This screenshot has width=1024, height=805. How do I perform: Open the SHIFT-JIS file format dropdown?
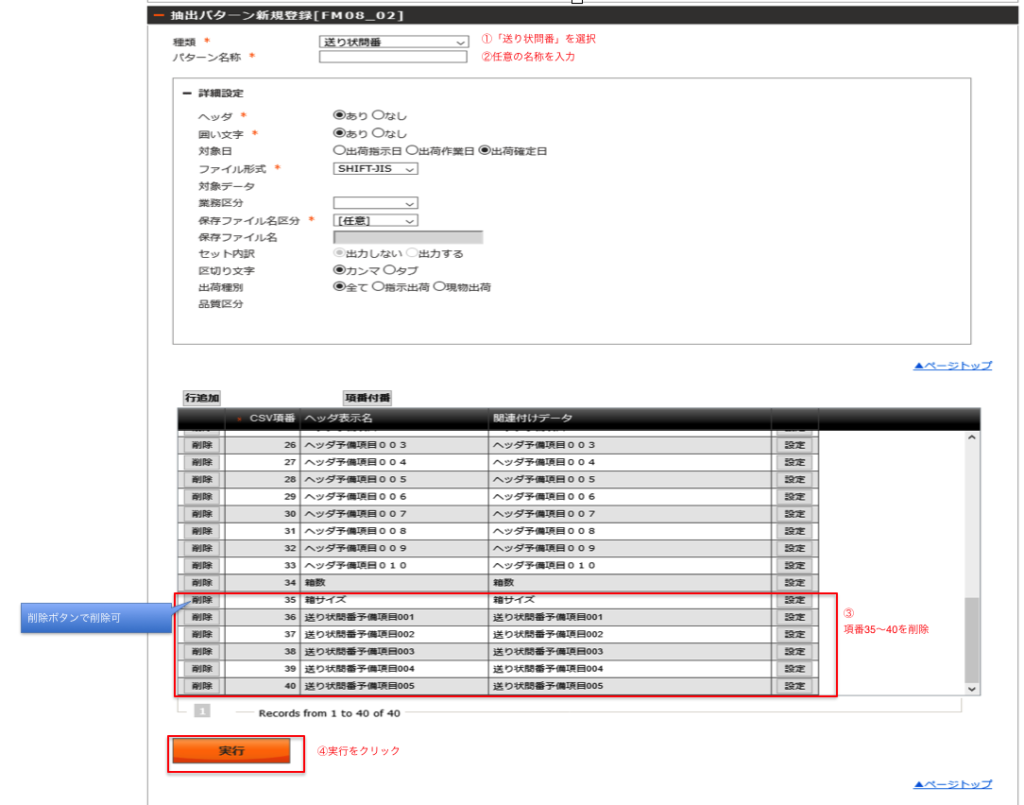376,168
